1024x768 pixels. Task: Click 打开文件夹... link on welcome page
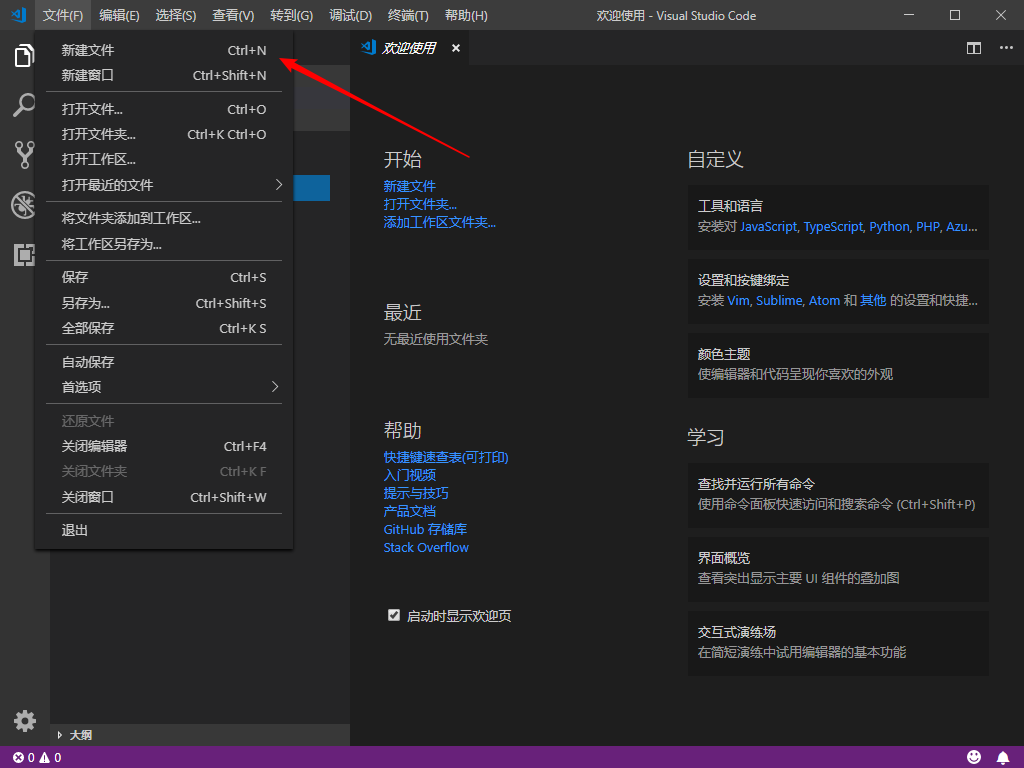(x=420, y=204)
